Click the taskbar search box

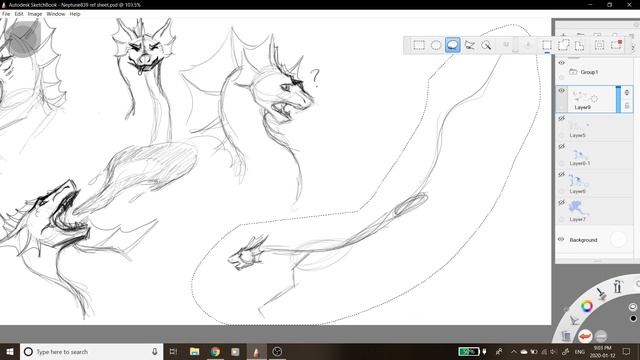[91, 351]
